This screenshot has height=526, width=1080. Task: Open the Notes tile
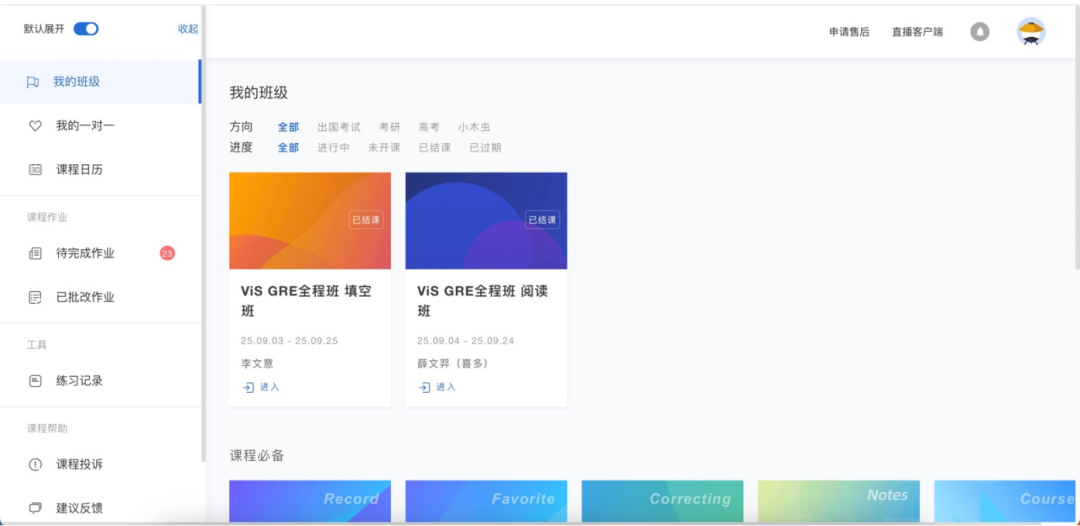click(x=839, y=502)
